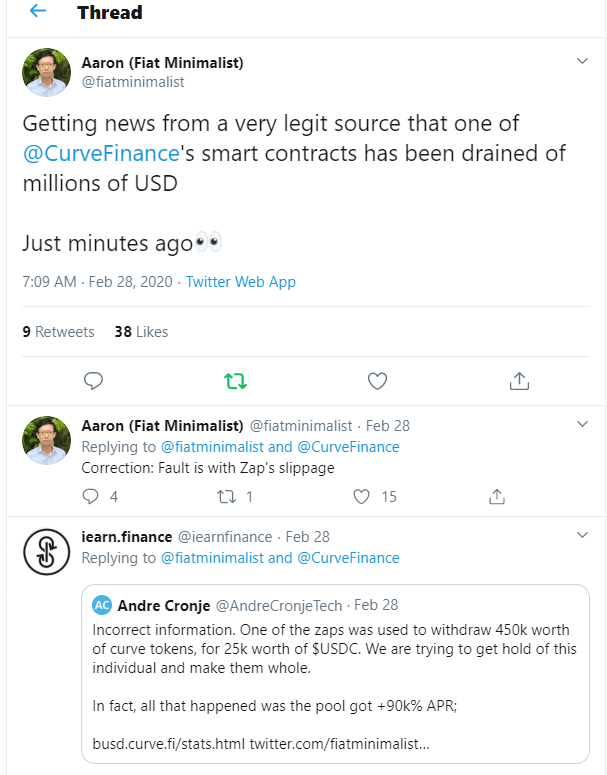Image resolution: width=607 pixels, height=775 pixels.
Task: Share the main tweet
Action: click(519, 381)
